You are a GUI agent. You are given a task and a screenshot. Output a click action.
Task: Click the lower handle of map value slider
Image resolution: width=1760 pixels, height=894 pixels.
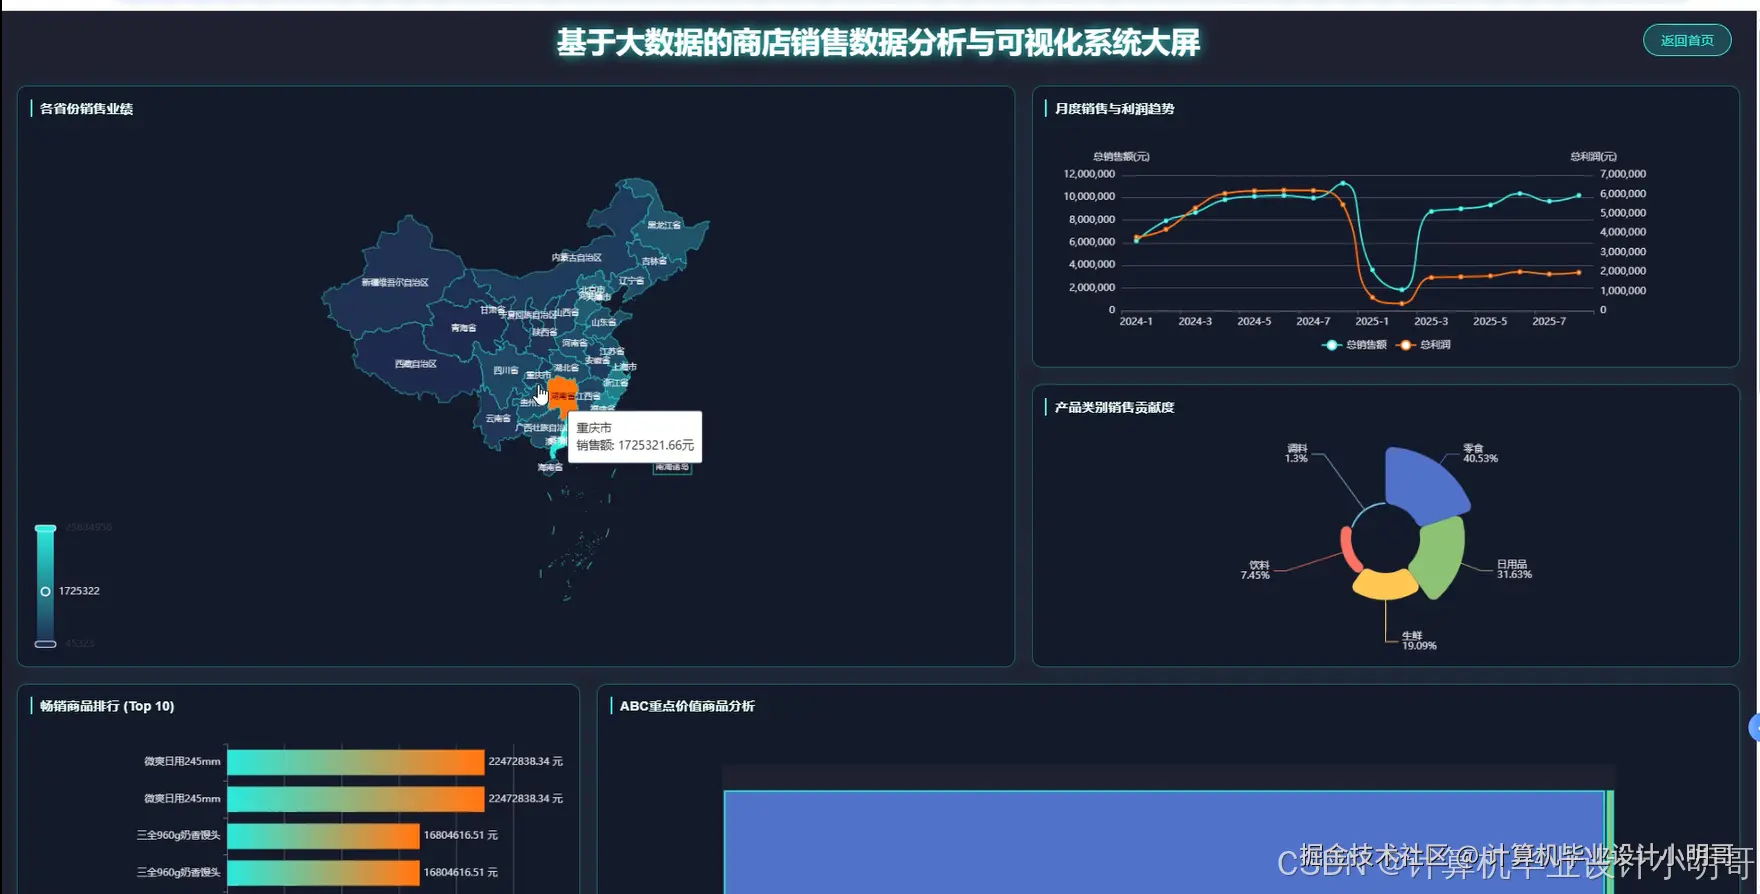(x=45, y=644)
